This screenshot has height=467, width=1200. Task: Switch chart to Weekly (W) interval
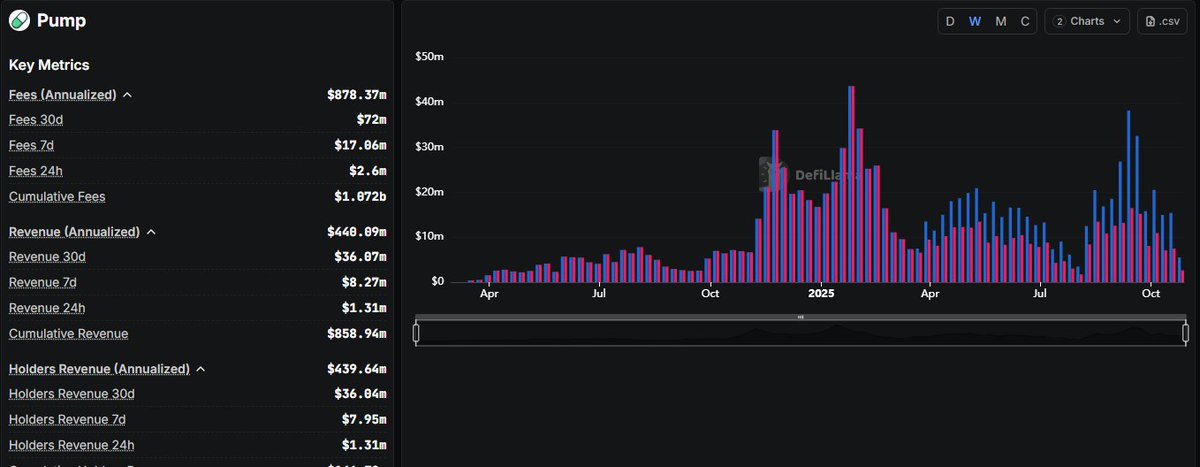(975, 21)
